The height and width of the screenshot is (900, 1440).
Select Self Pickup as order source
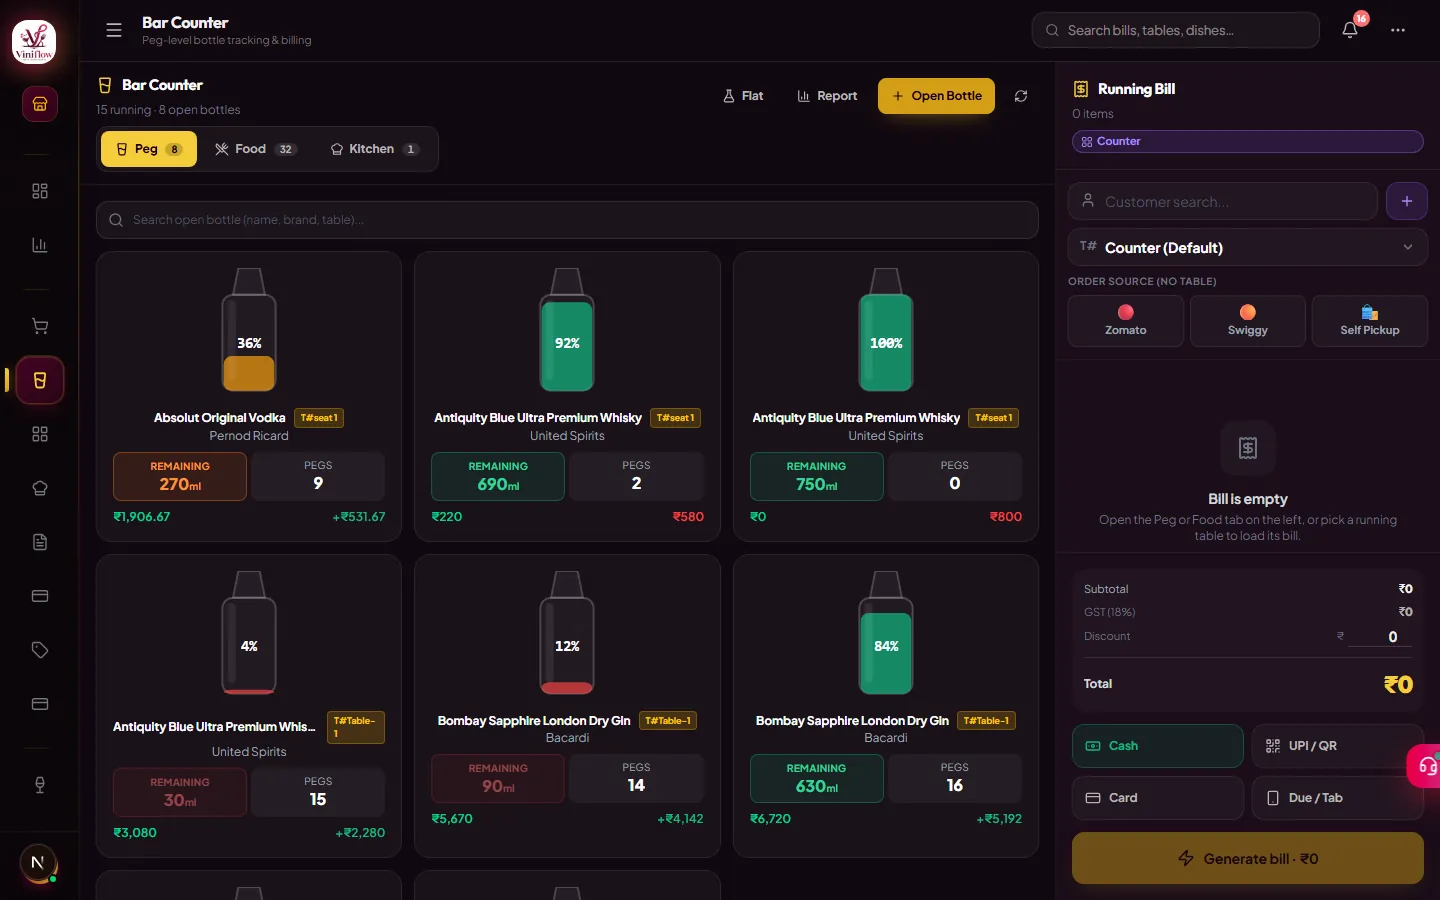(x=1370, y=321)
